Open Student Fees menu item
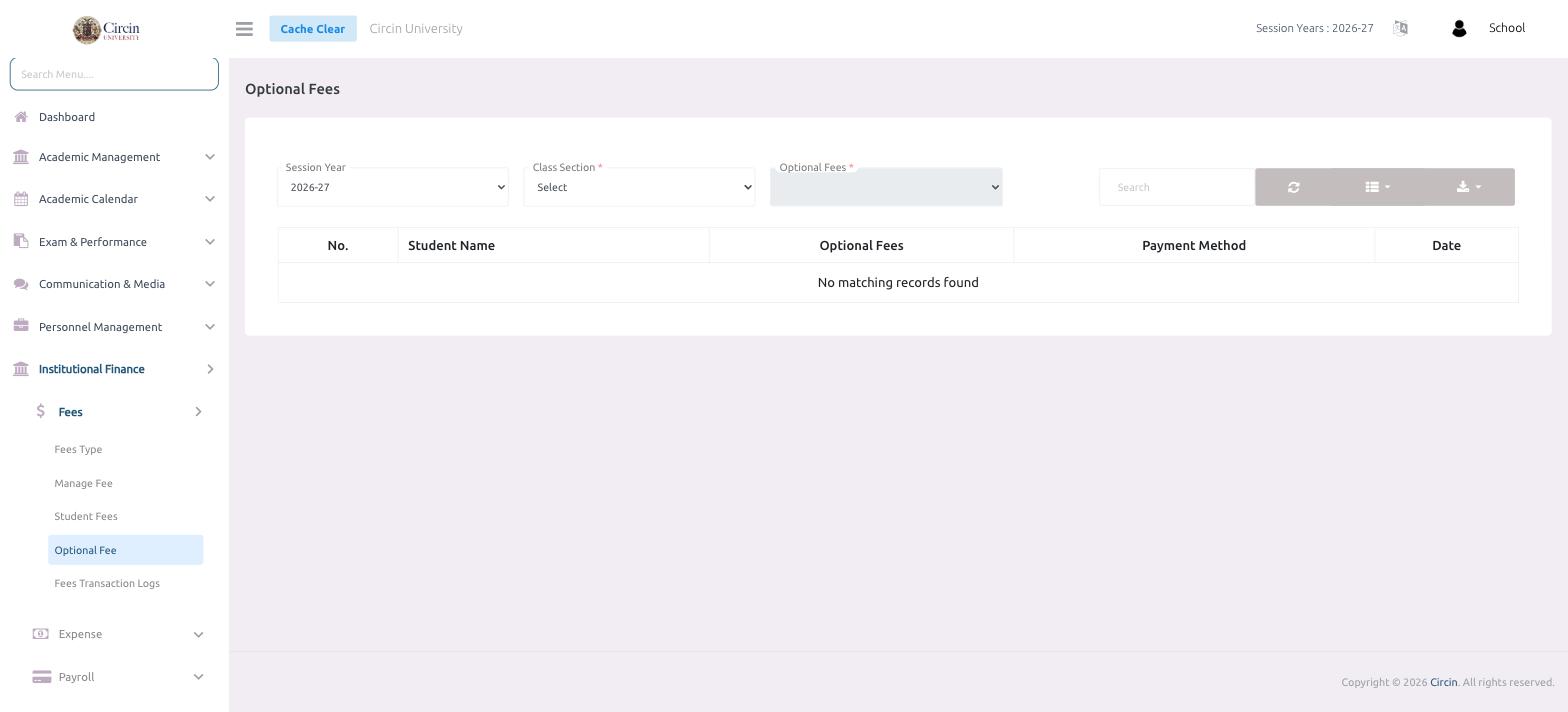The image size is (1568, 712). tap(86, 516)
